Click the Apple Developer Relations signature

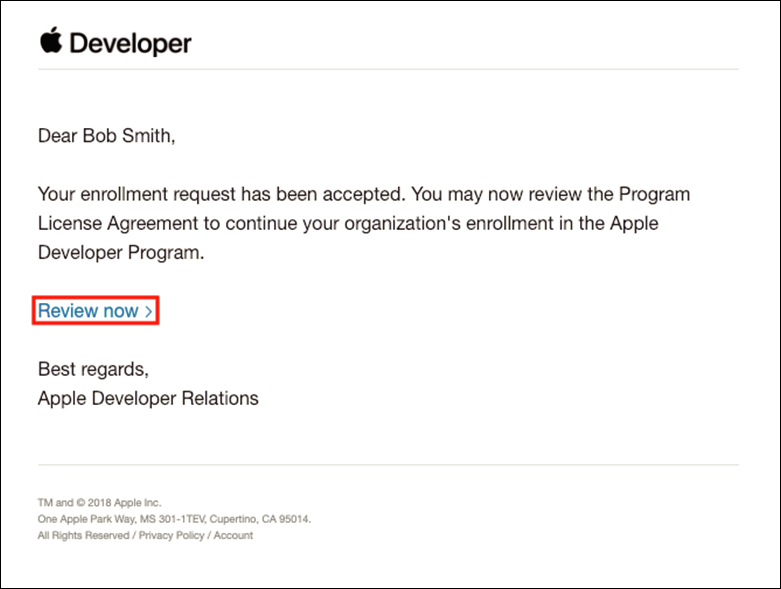148,398
